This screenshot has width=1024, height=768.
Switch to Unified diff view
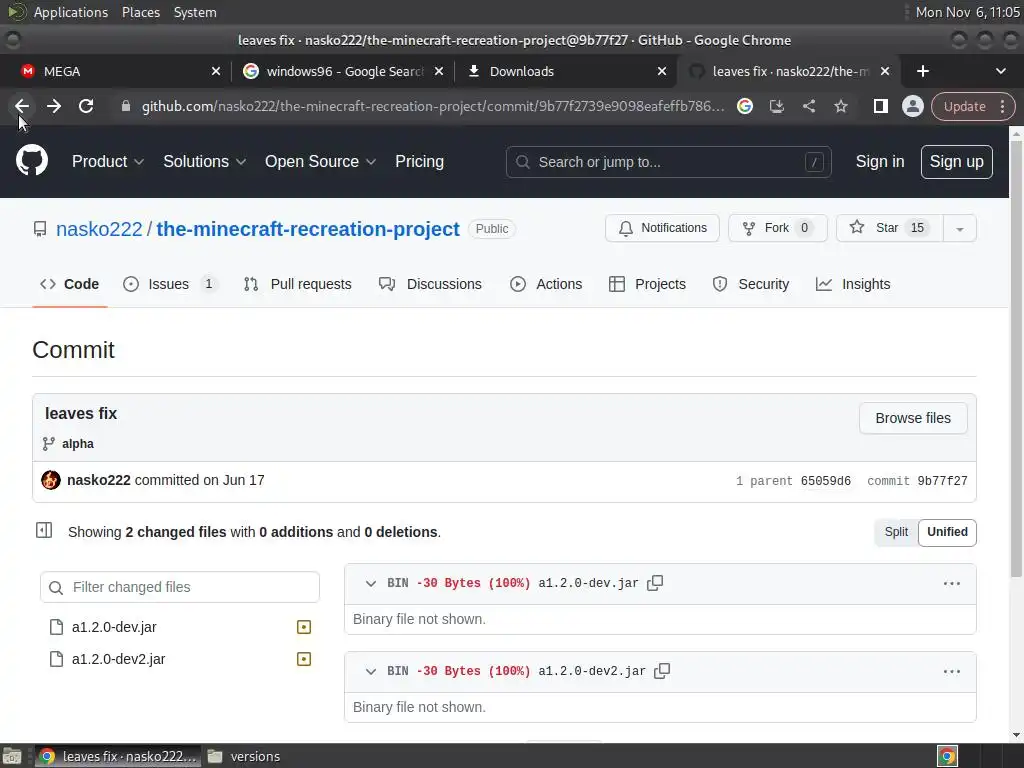point(947,532)
